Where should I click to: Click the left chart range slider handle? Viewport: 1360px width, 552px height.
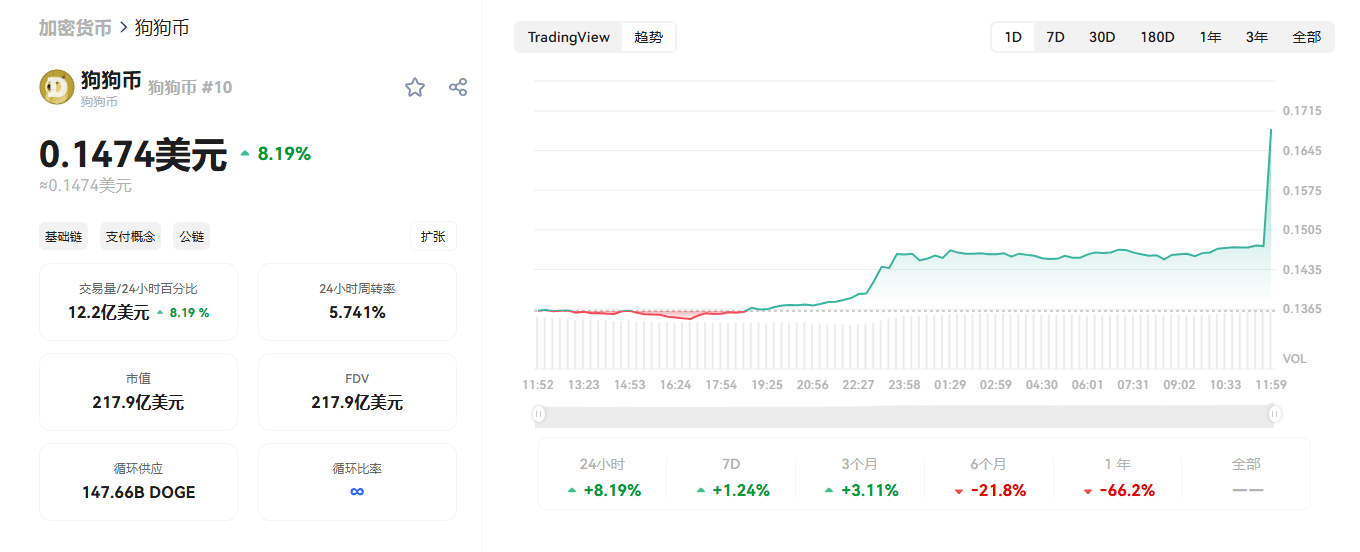[x=539, y=414]
